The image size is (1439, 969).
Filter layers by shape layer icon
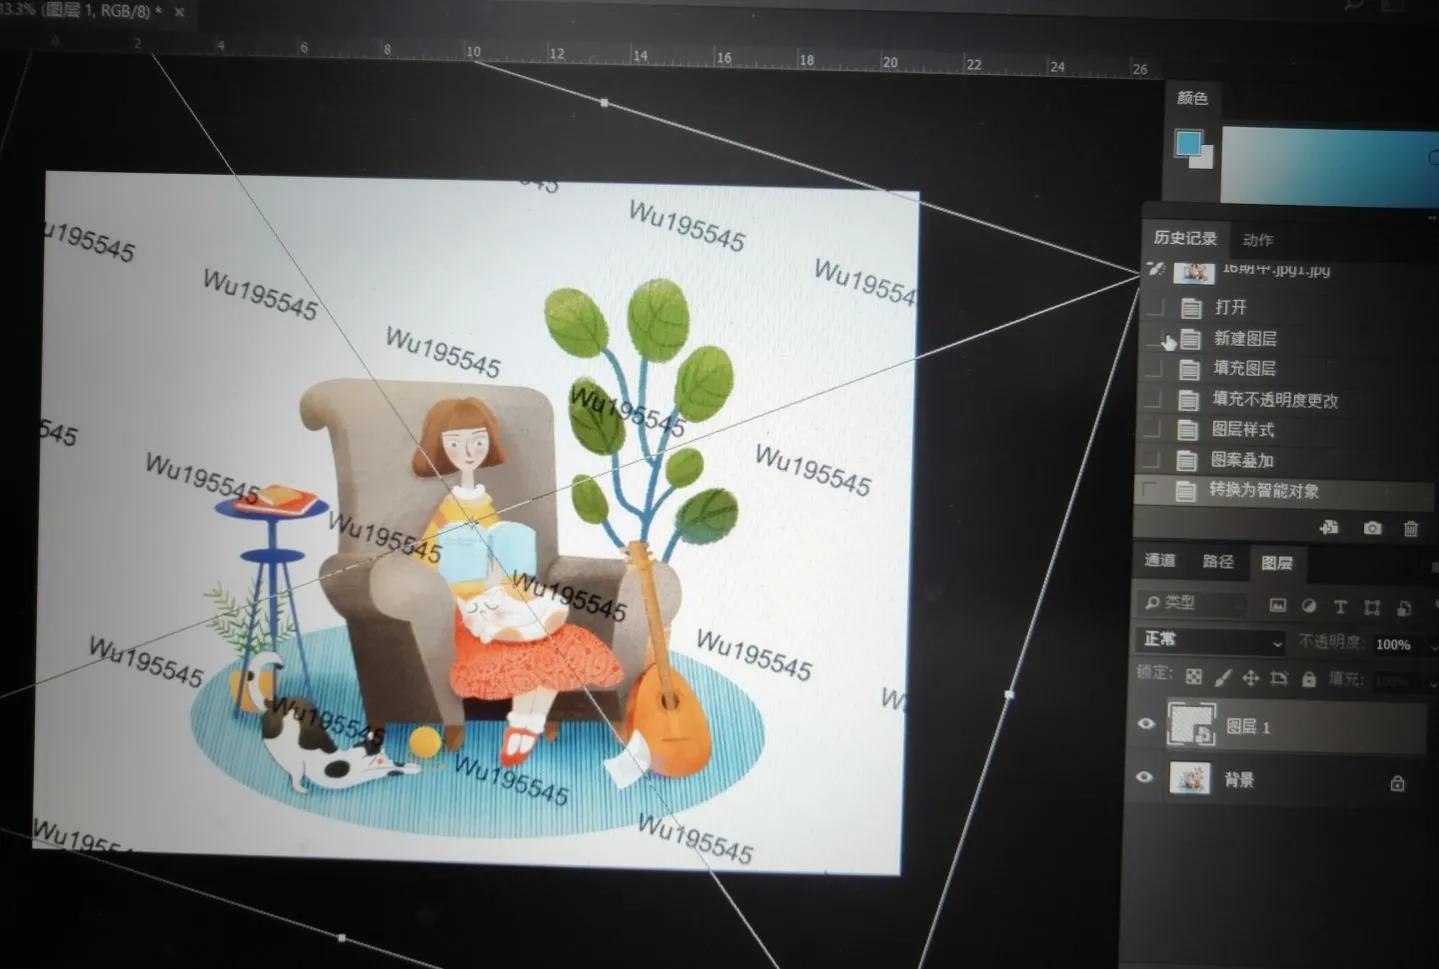(x=1372, y=607)
